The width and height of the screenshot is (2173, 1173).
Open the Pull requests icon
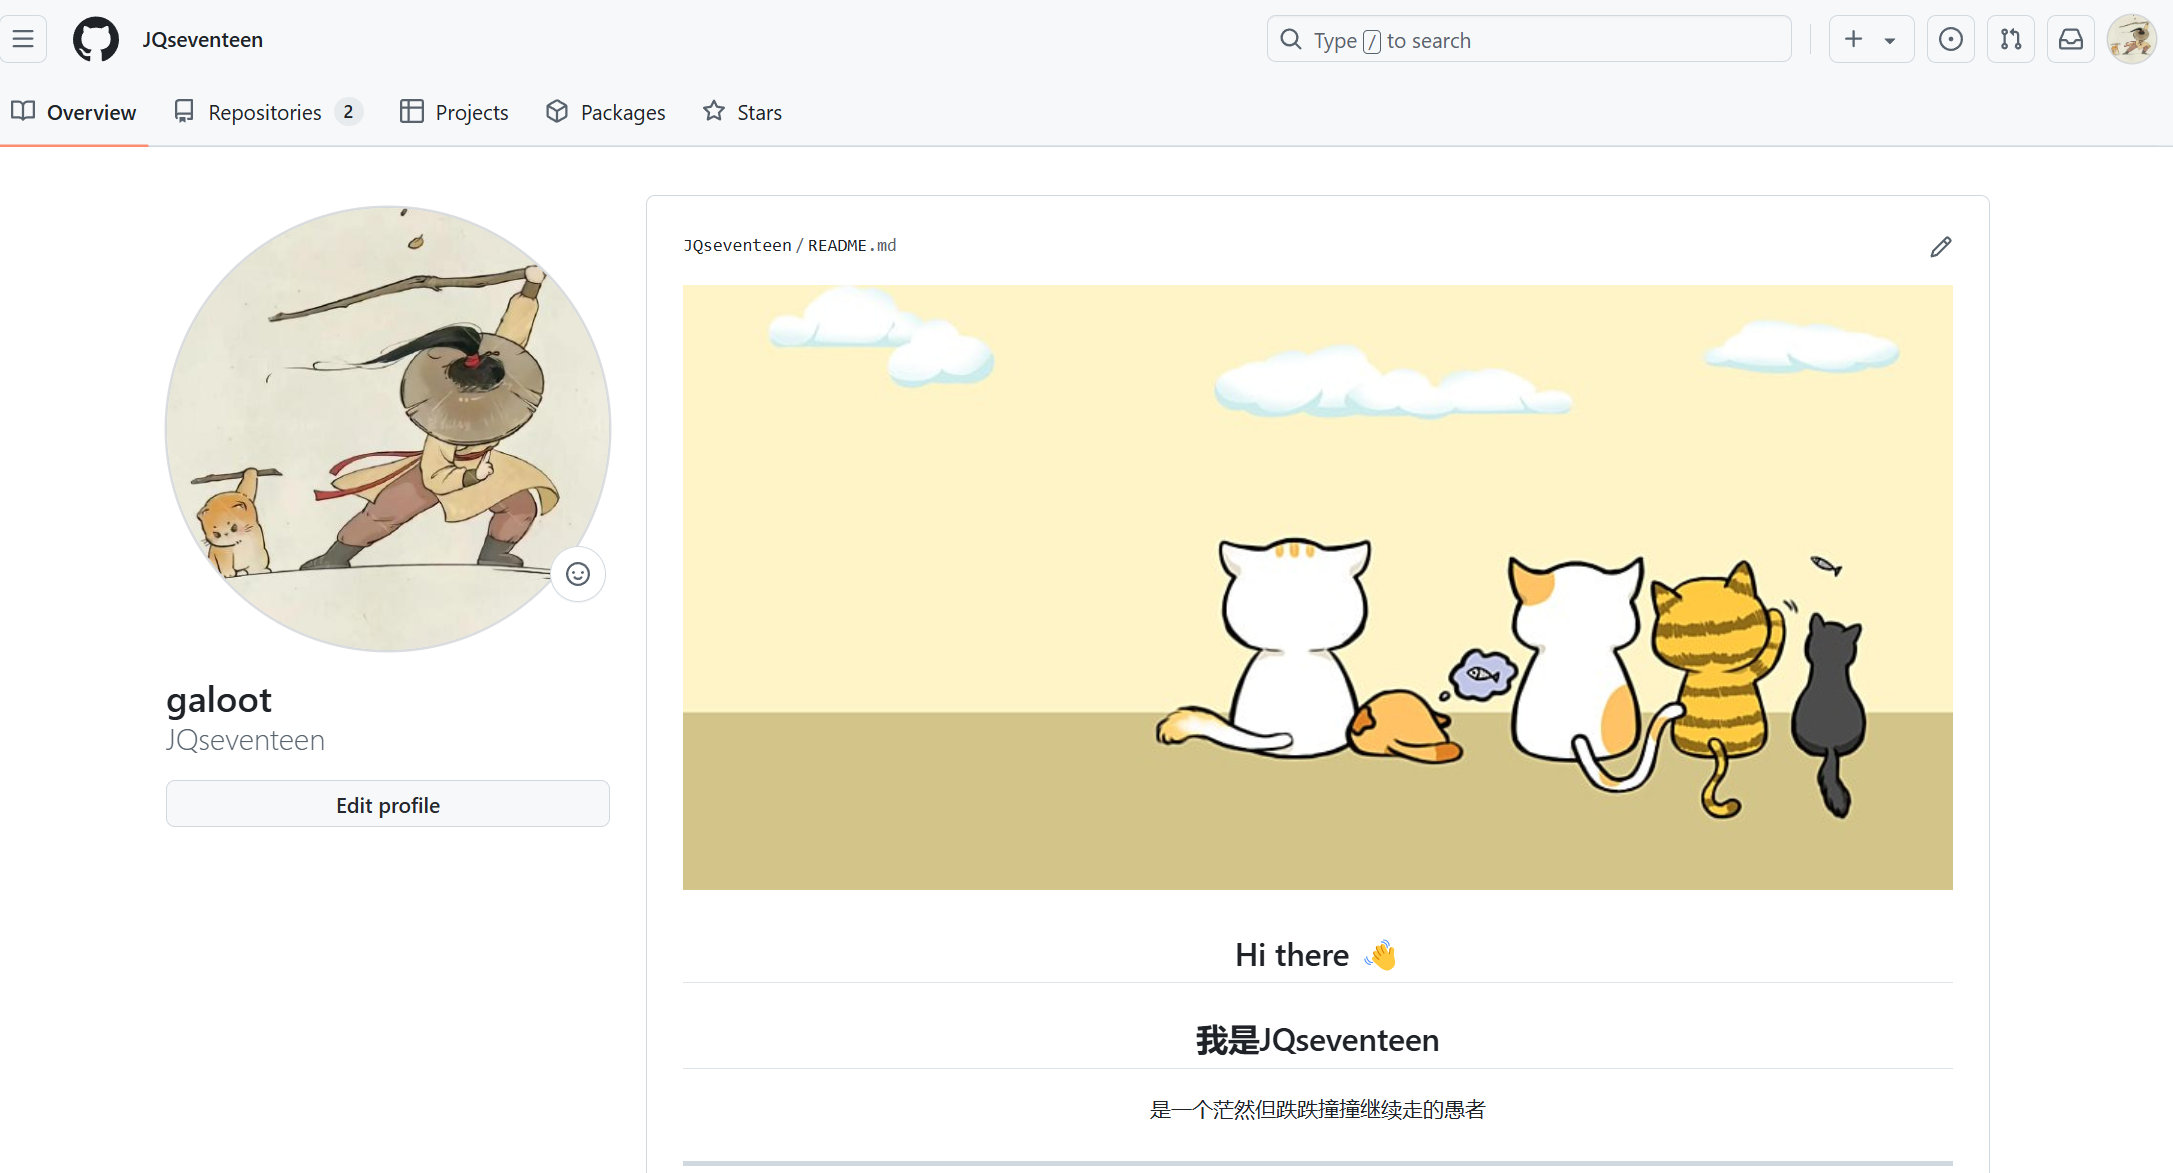click(x=2010, y=40)
